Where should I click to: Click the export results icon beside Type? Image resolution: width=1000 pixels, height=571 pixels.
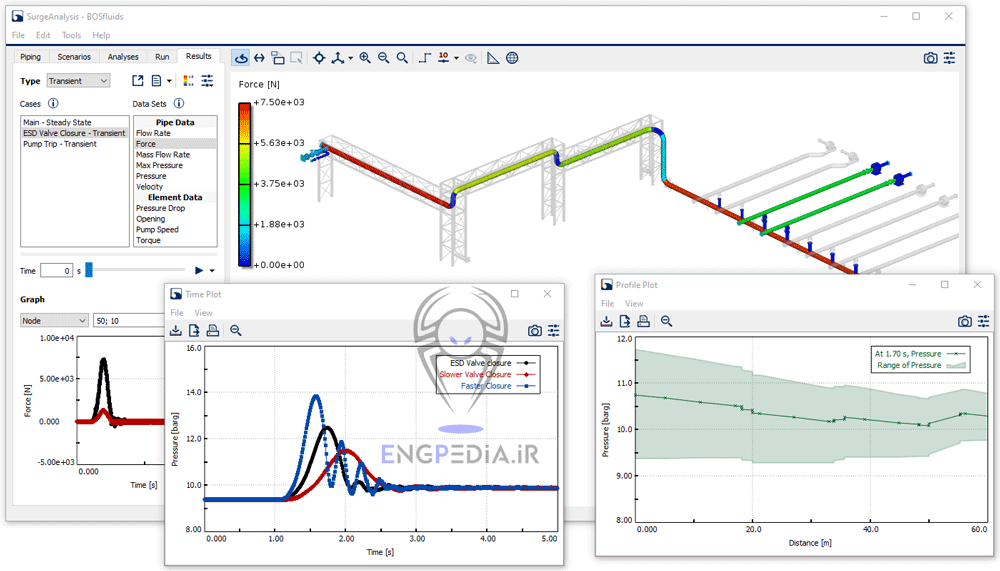pos(138,80)
